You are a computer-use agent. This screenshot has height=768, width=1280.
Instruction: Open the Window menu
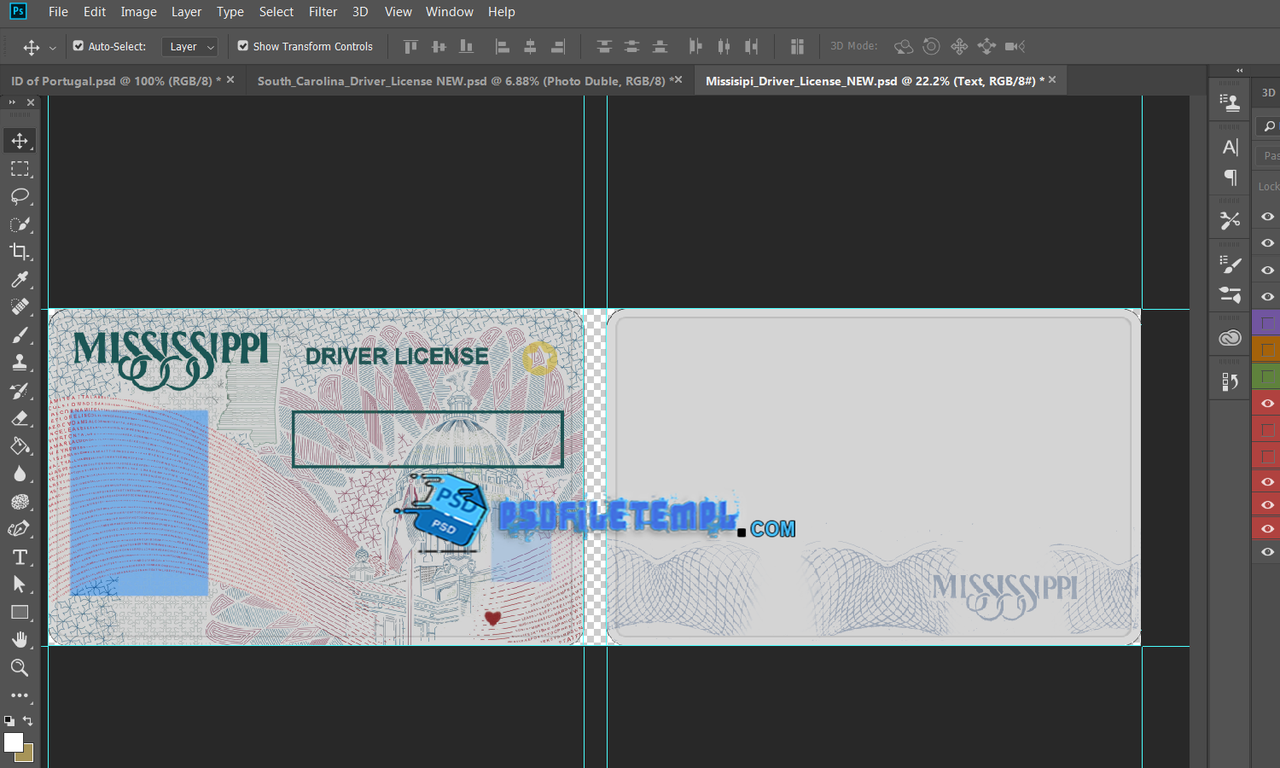click(x=449, y=12)
